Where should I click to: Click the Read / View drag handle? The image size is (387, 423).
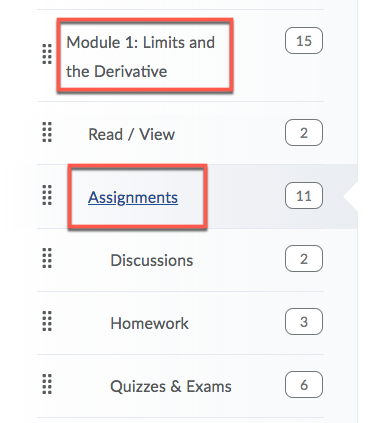(x=47, y=132)
